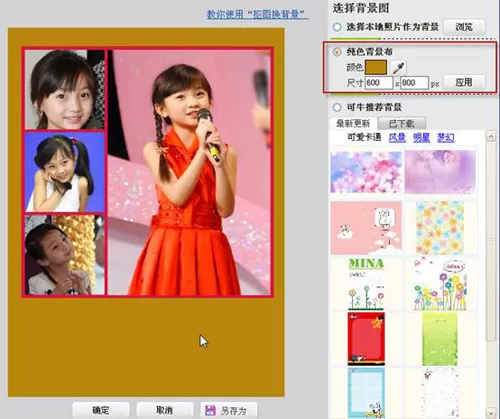The width and height of the screenshot is (500, 419).
Task: Choose the white dotted background thumbnail
Action: pyautogui.click(x=440, y=393)
